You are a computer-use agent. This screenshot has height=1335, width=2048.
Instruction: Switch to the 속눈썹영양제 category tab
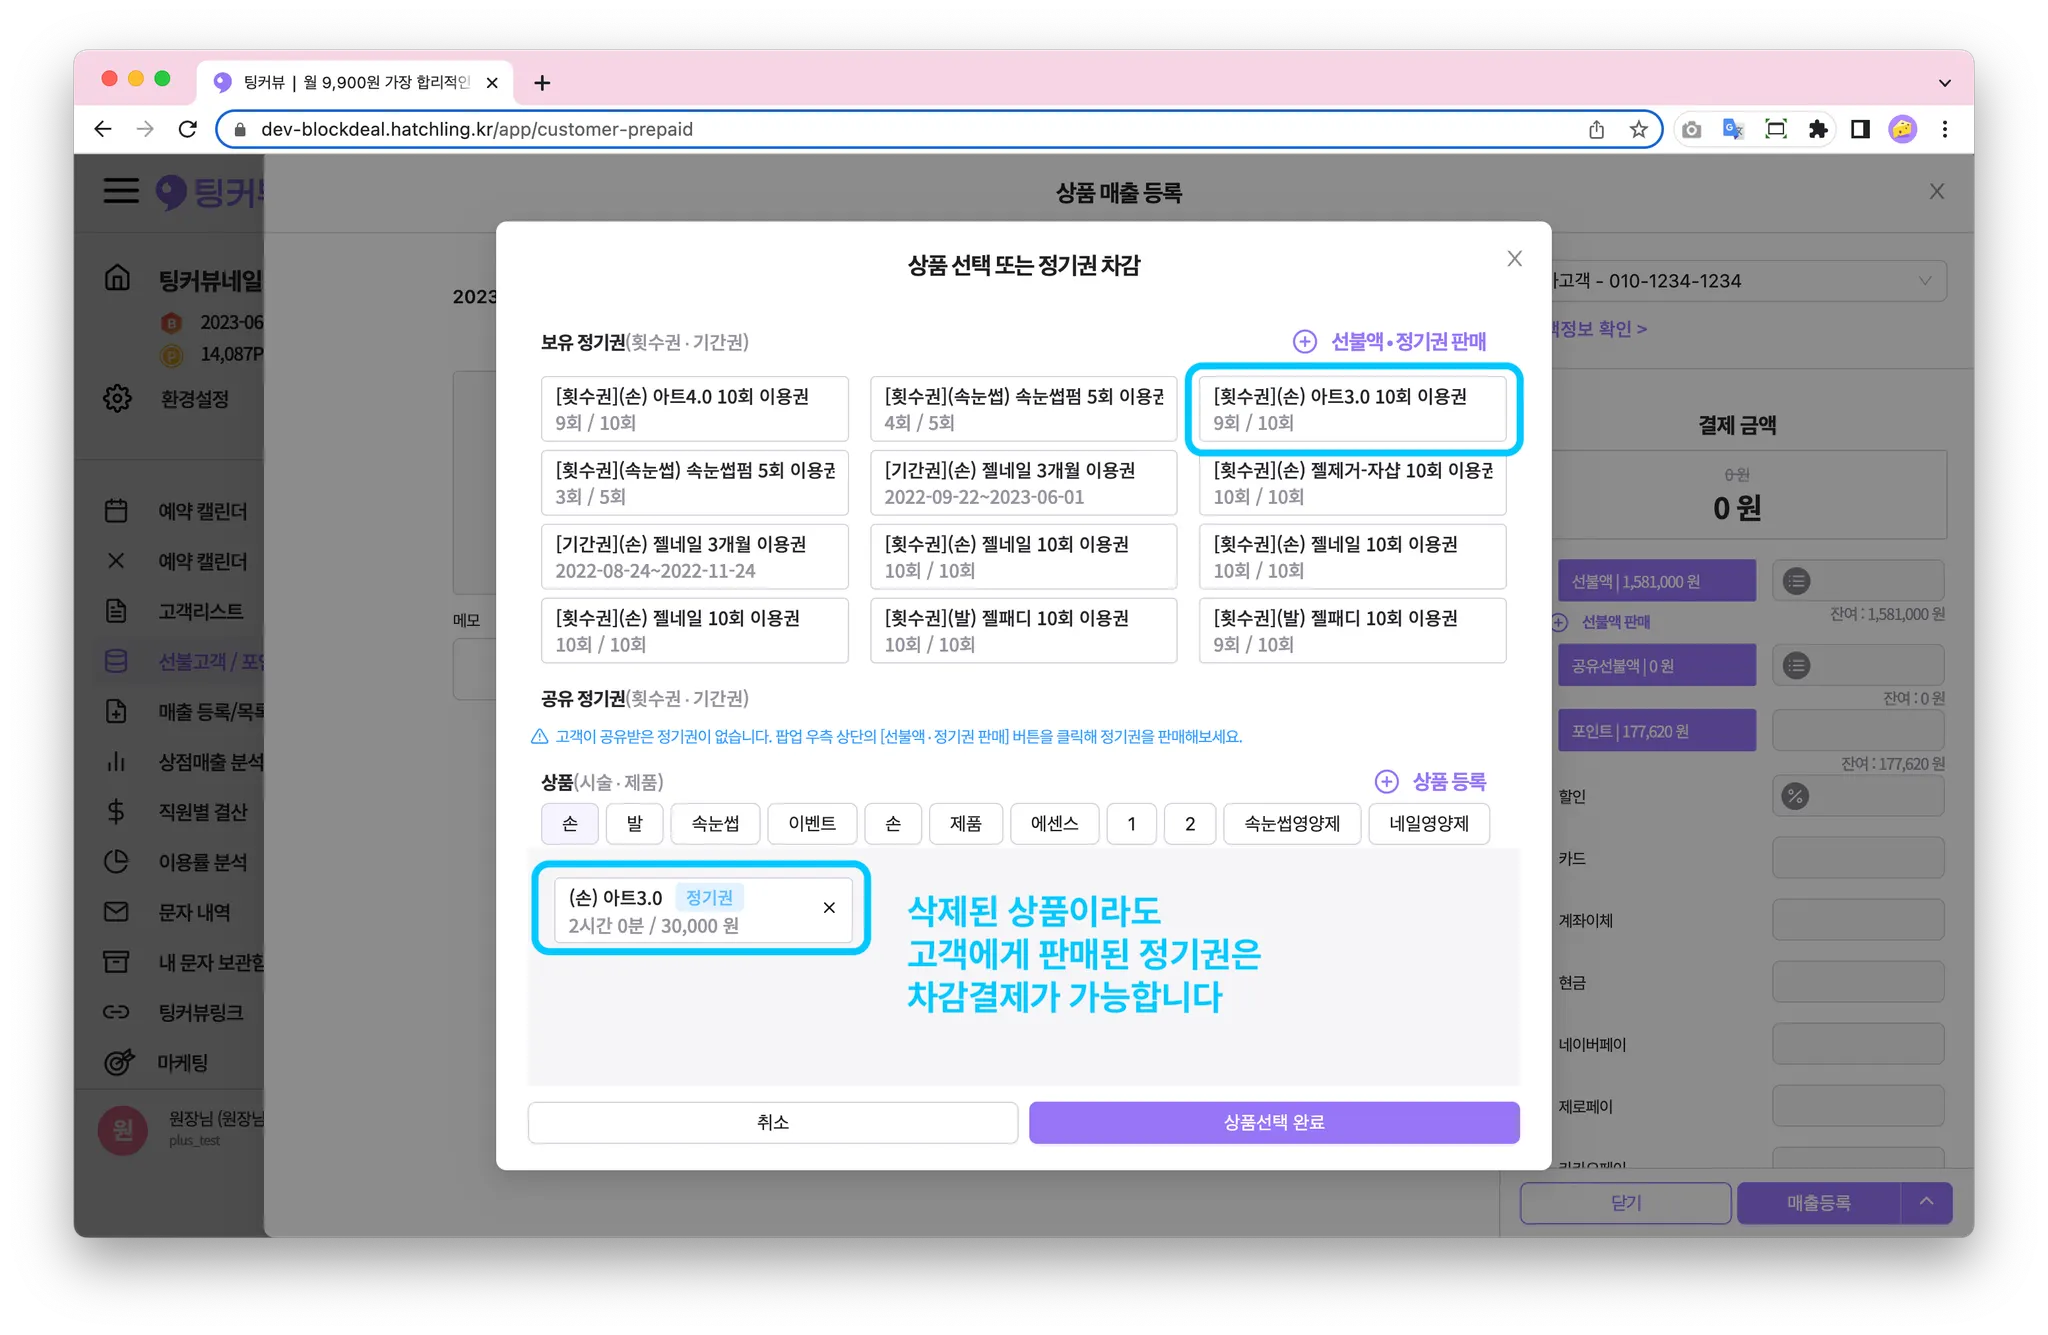coord(1291,824)
